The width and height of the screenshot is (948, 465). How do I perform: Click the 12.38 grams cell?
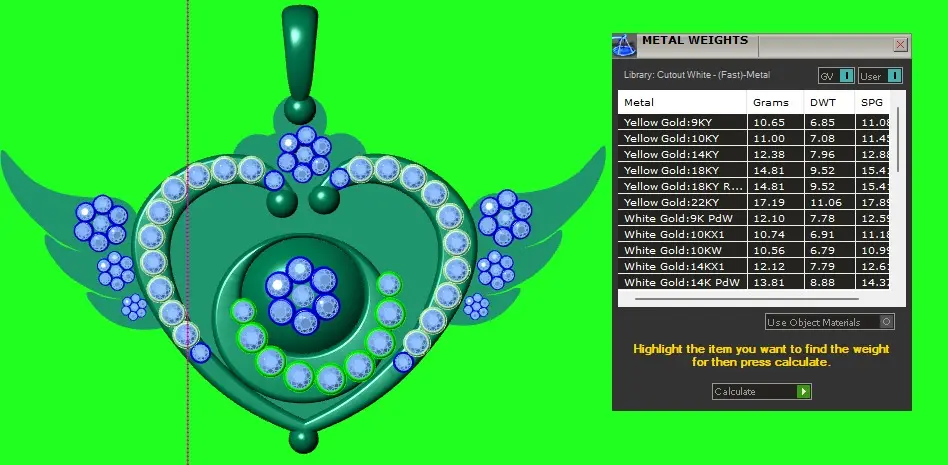pos(775,154)
